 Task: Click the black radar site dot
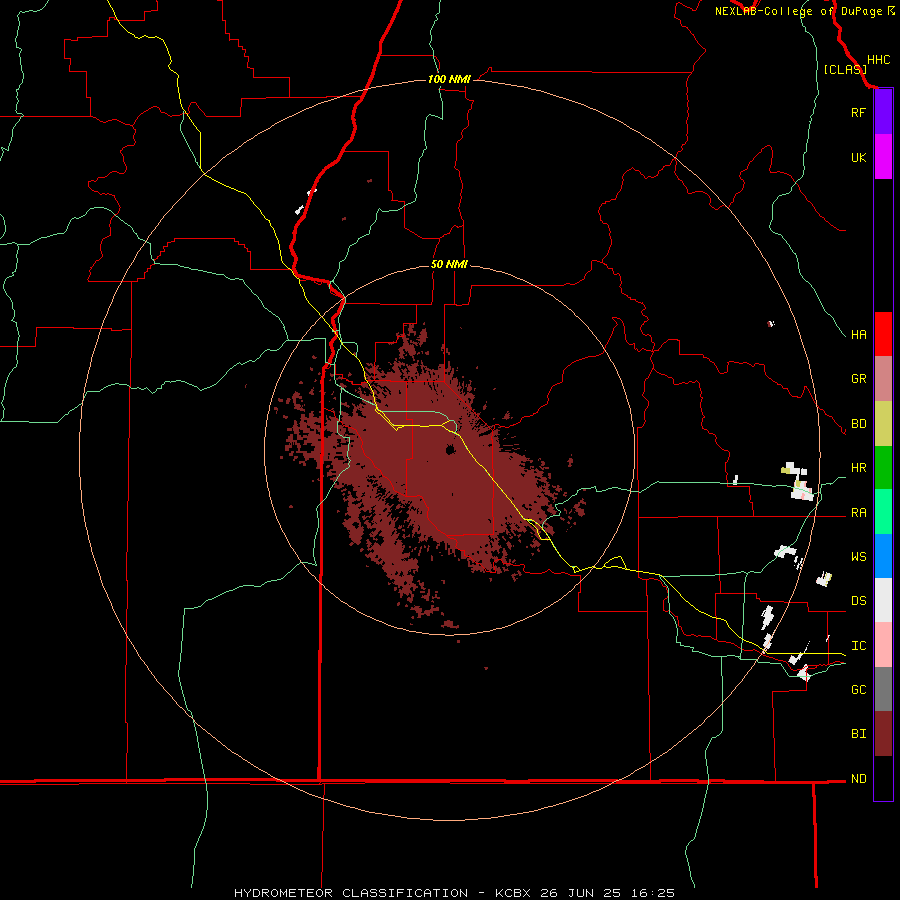[x=451, y=449]
